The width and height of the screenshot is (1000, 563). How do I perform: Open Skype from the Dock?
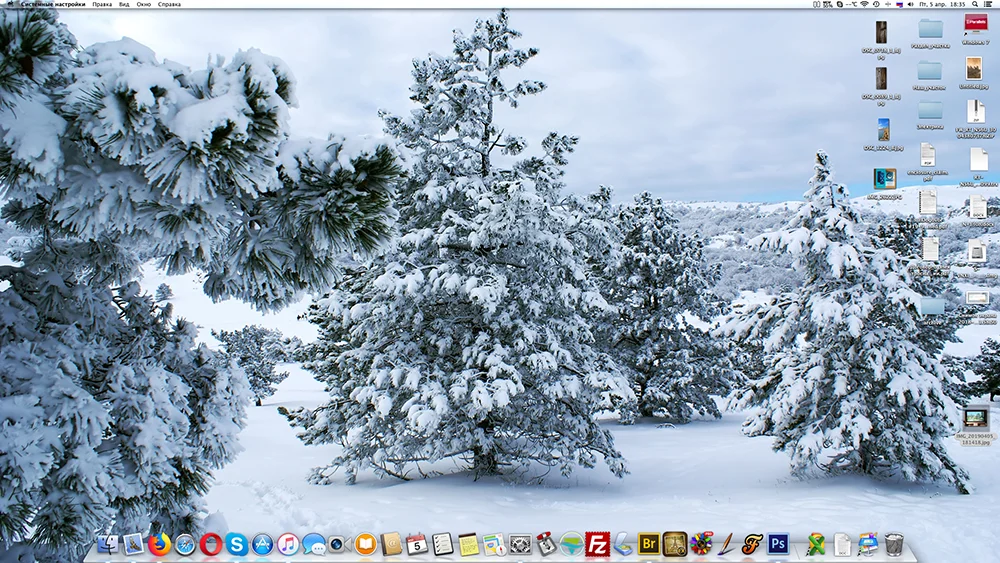pos(237,545)
